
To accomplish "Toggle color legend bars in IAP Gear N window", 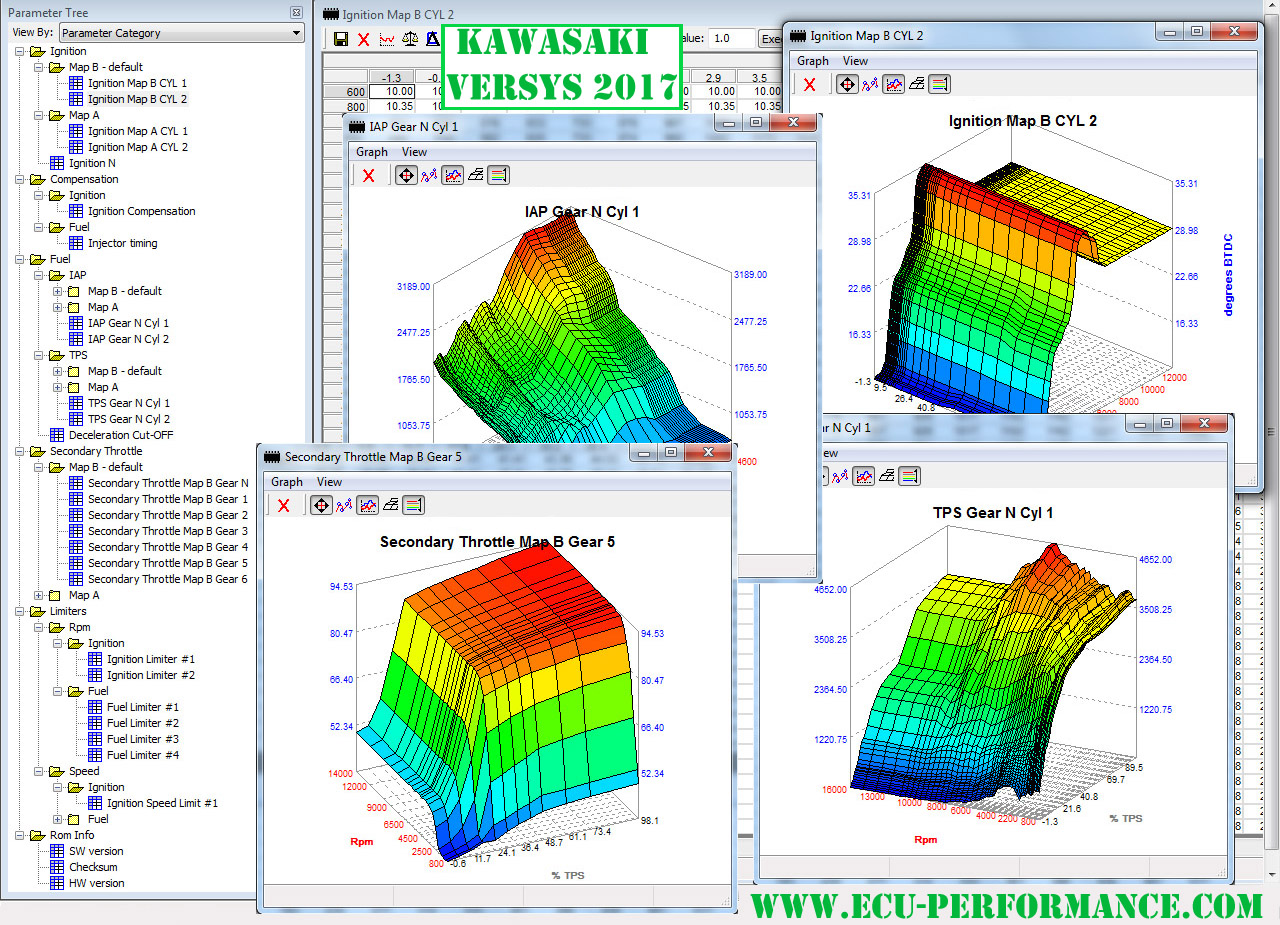I will tap(499, 175).
